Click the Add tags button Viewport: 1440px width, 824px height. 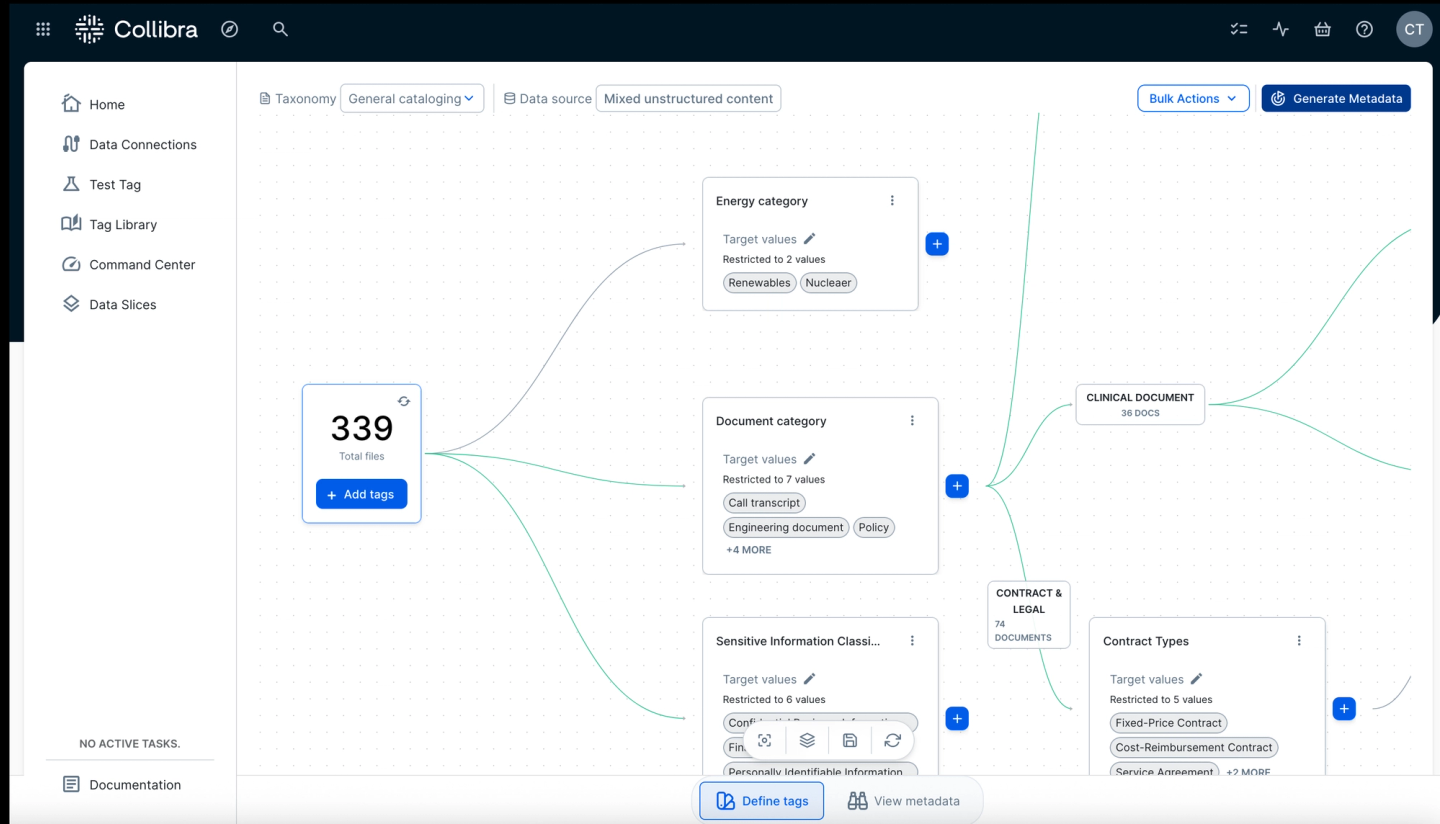pyautogui.click(x=361, y=495)
